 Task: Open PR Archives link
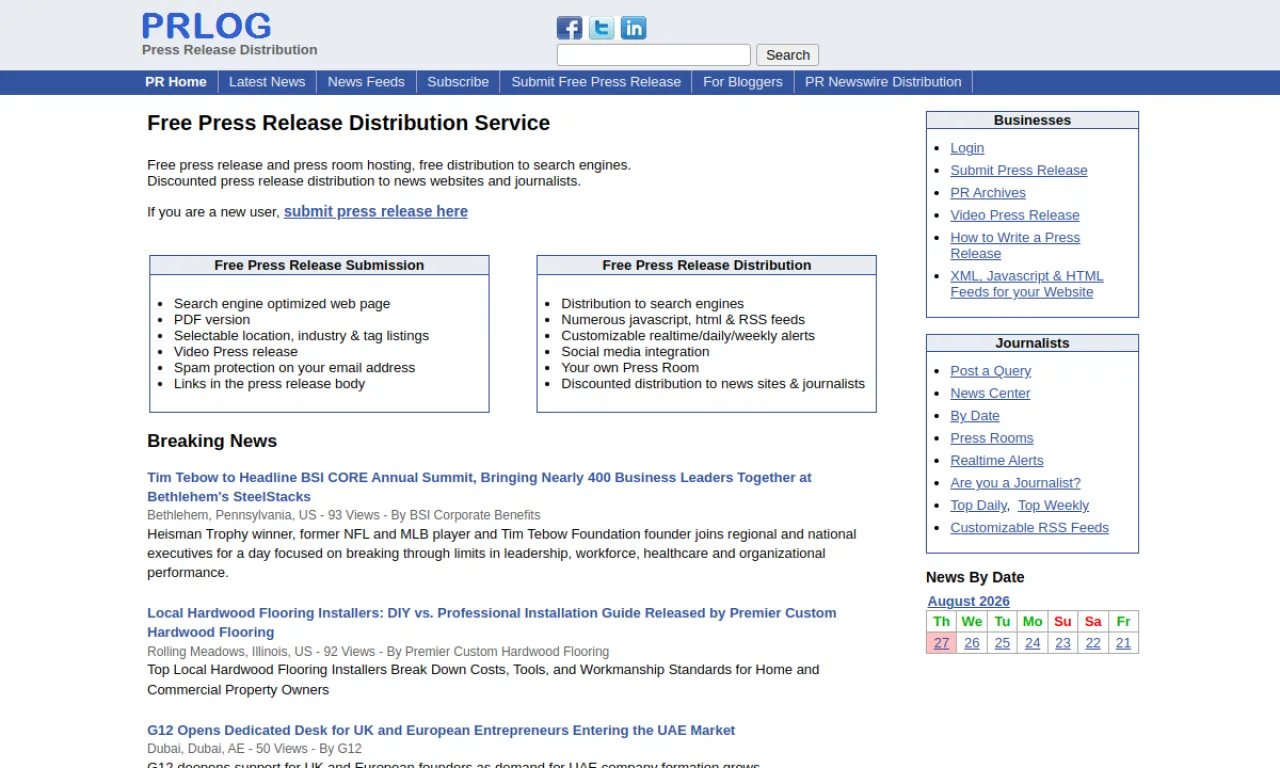tap(988, 193)
